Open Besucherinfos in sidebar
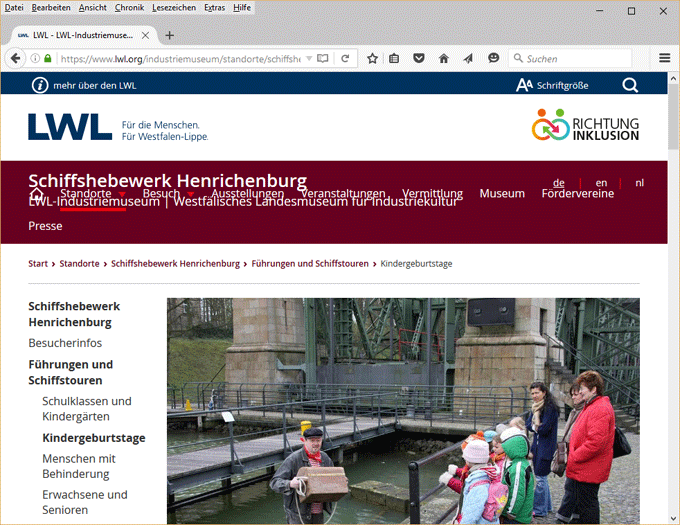Viewport: 680px width, 525px height. [x=65, y=343]
